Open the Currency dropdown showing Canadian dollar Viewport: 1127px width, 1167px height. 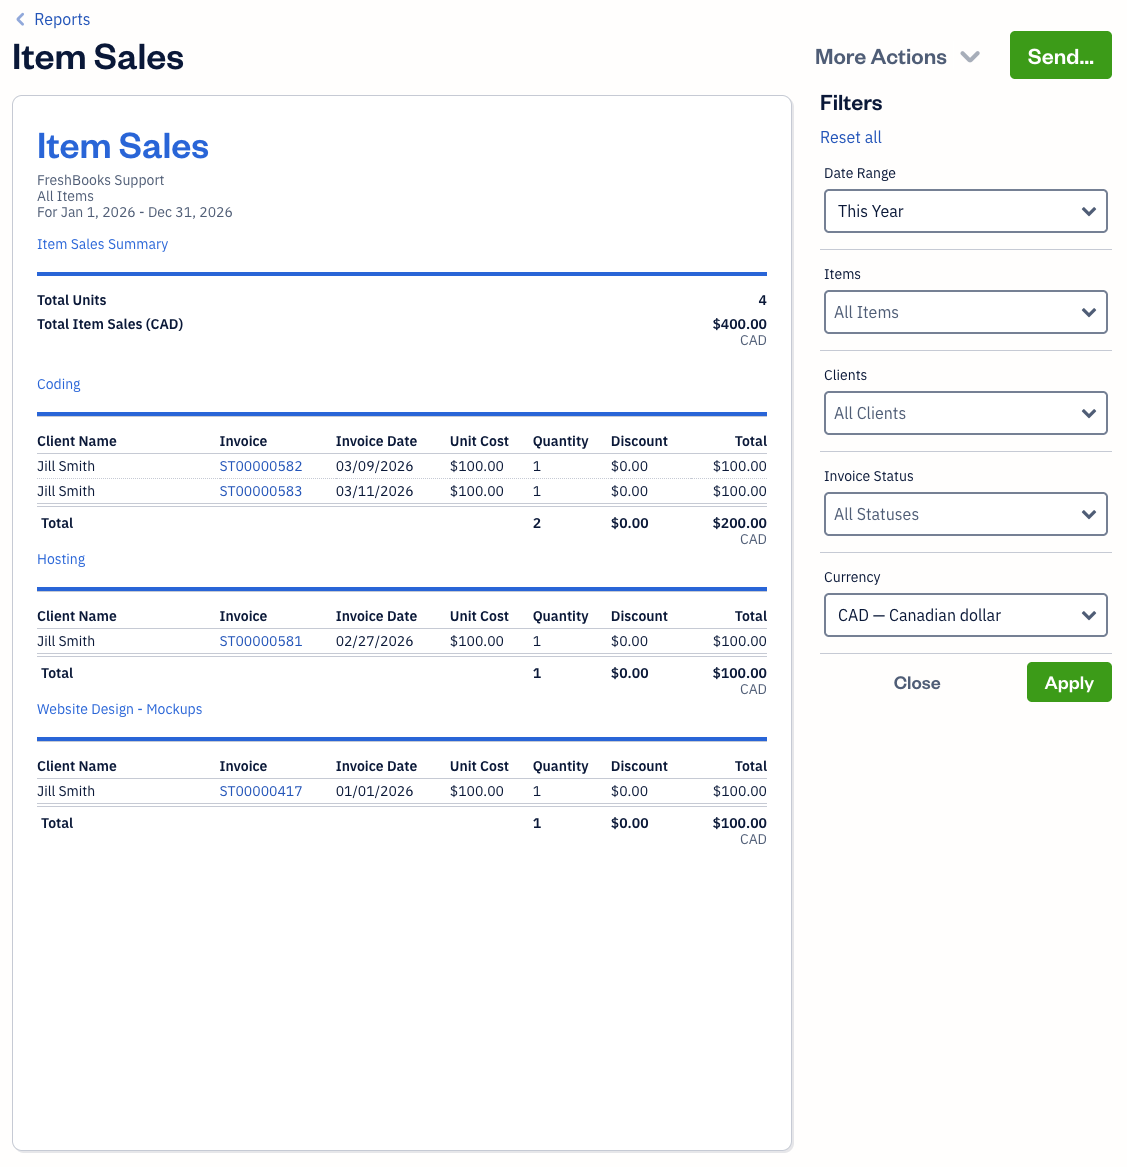[965, 615]
